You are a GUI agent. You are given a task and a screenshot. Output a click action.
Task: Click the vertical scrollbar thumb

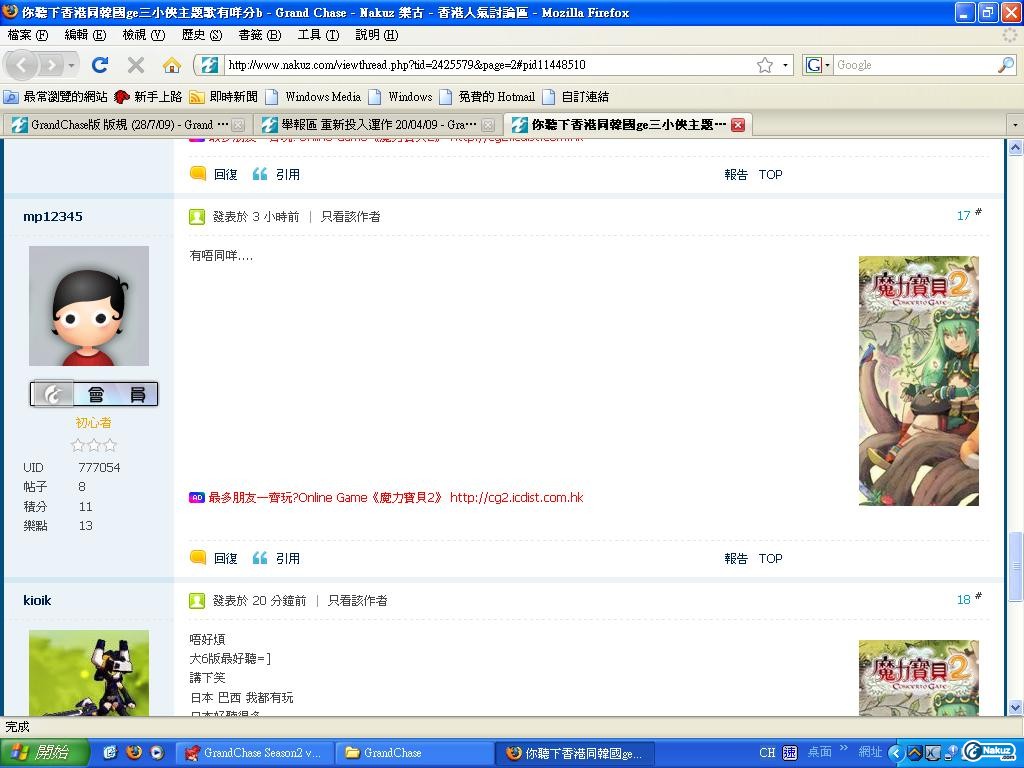(x=1016, y=566)
